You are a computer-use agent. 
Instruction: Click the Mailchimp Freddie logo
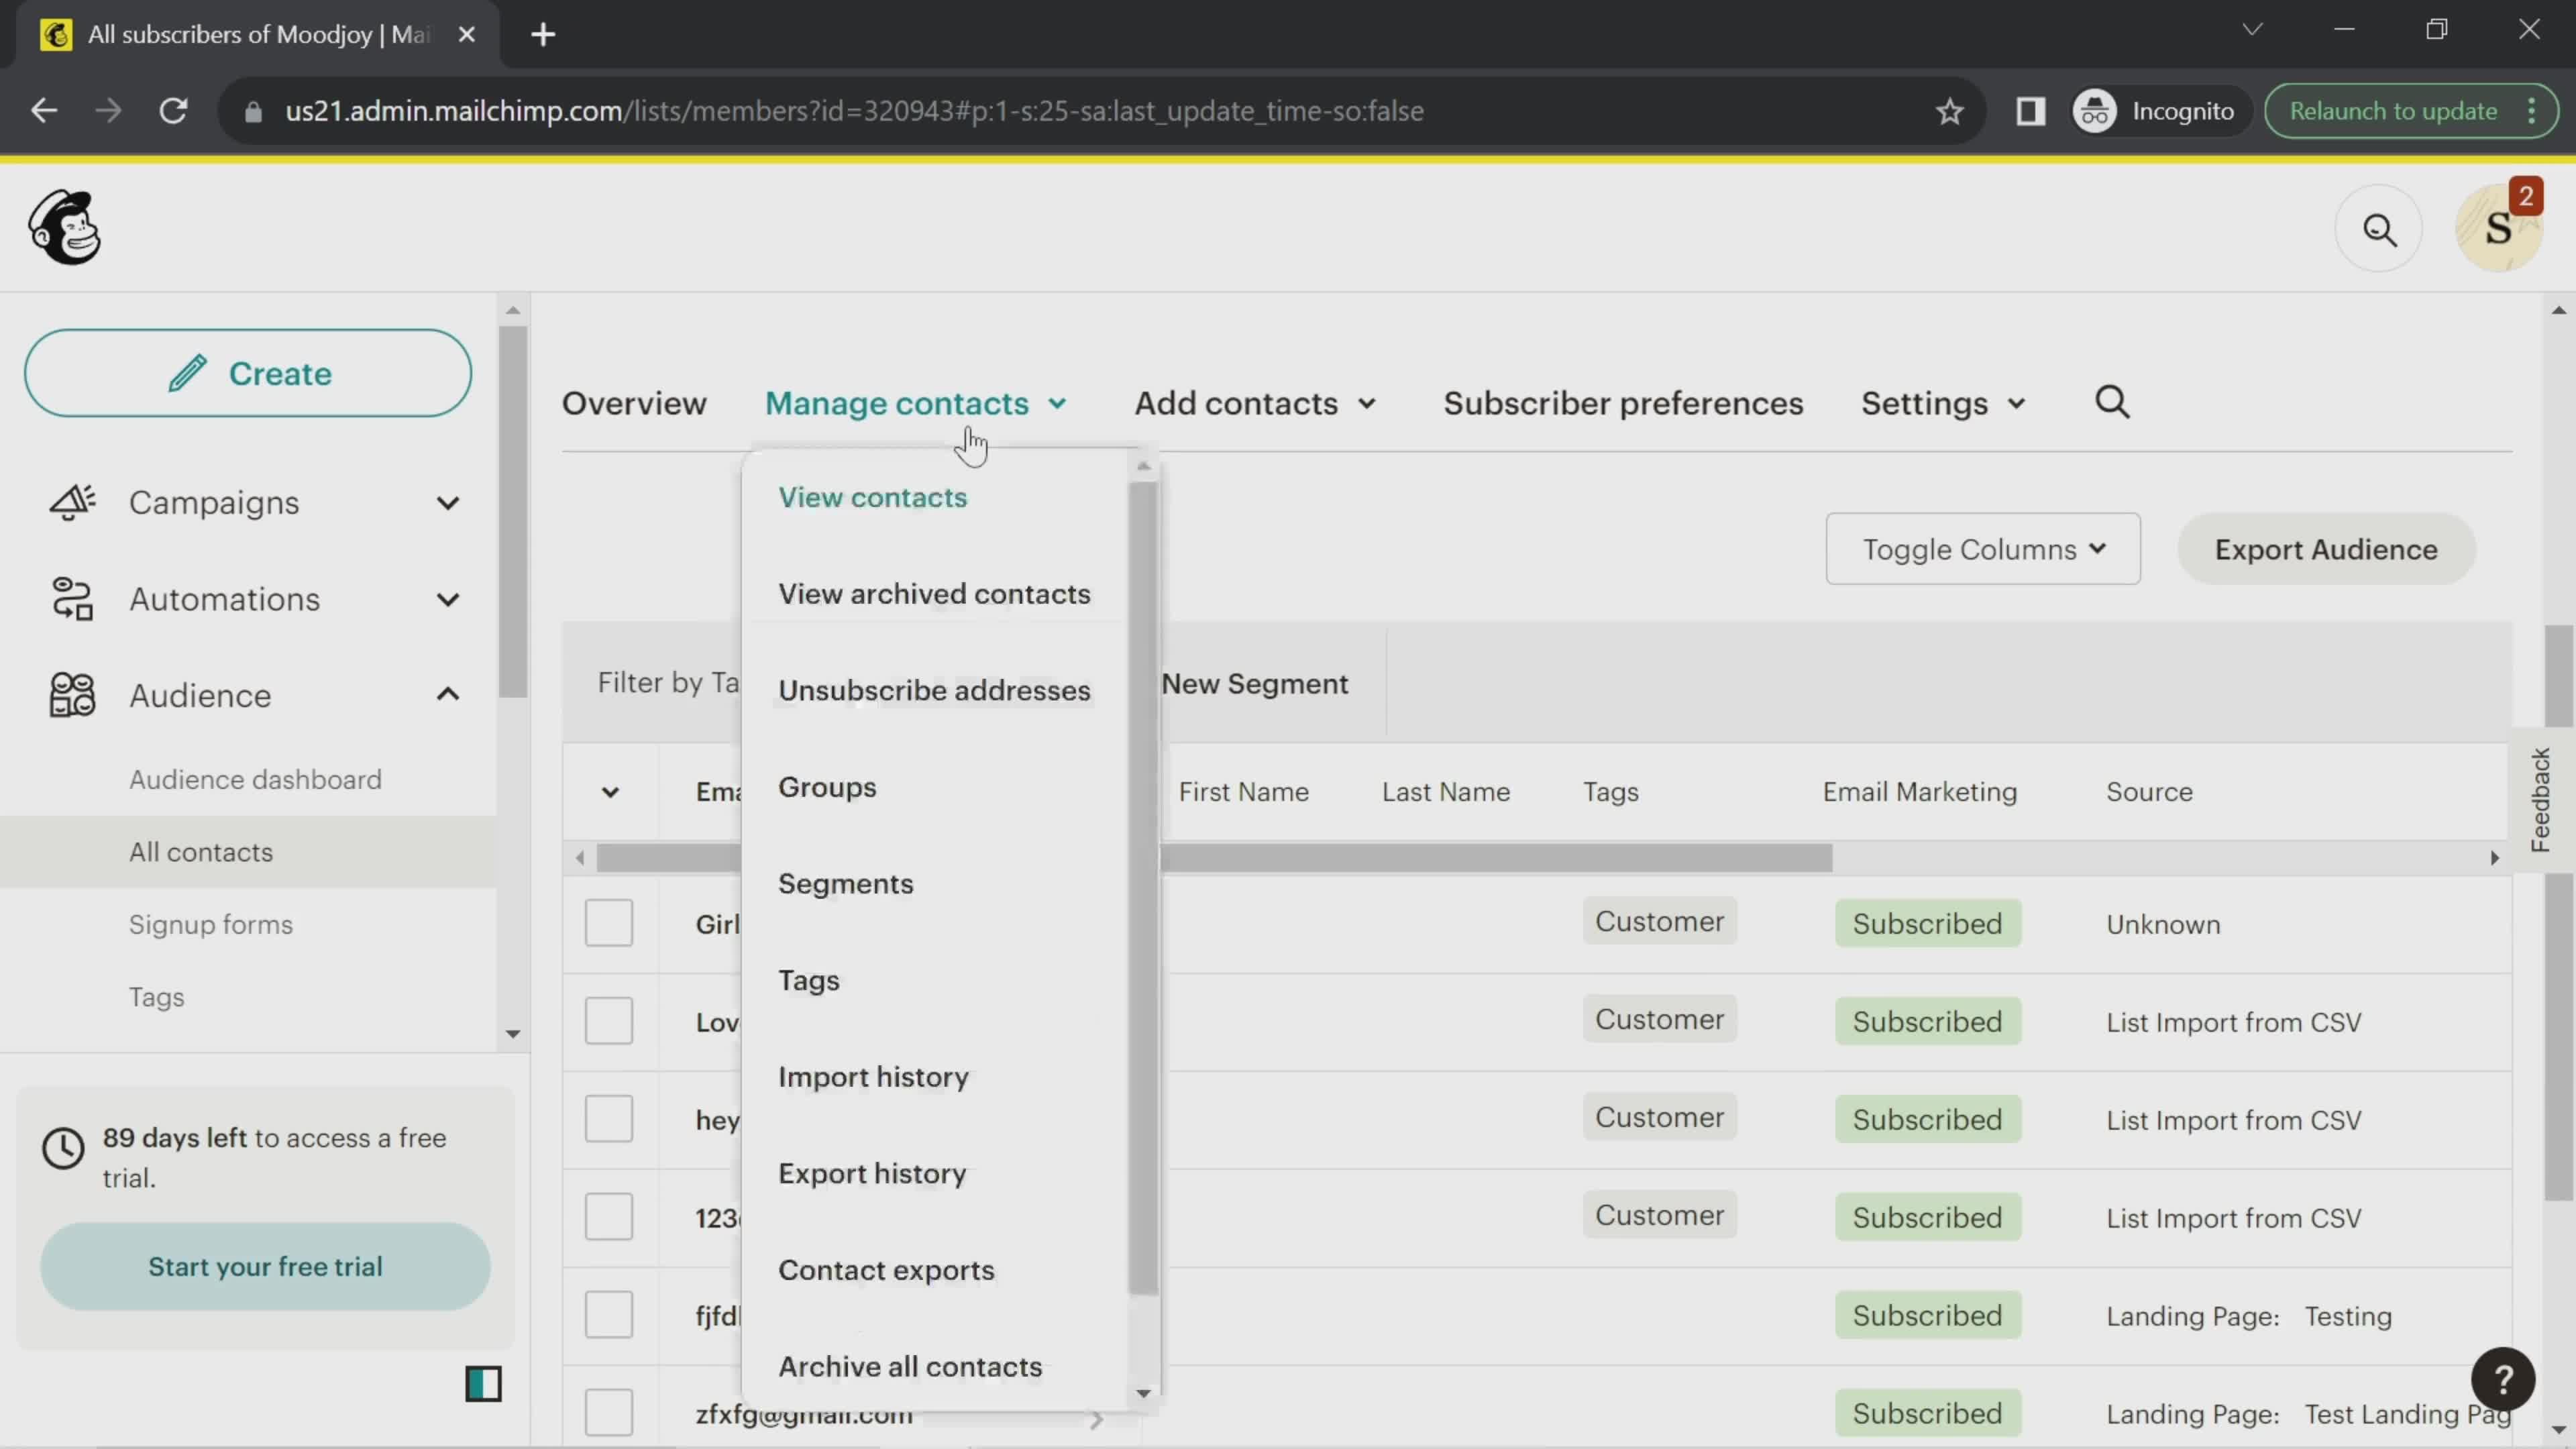click(65, 228)
